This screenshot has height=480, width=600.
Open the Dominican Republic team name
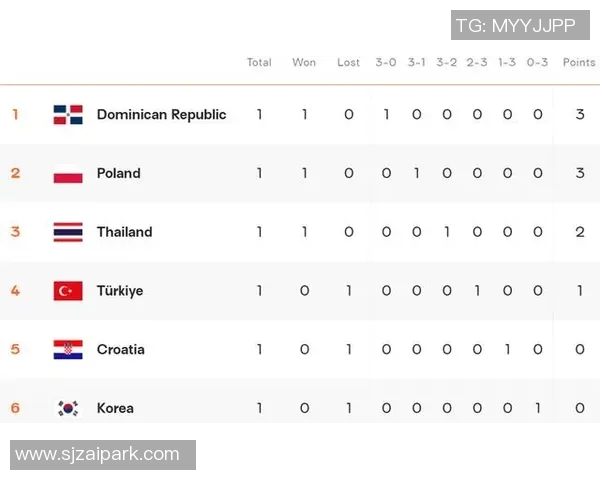click(x=161, y=114)
